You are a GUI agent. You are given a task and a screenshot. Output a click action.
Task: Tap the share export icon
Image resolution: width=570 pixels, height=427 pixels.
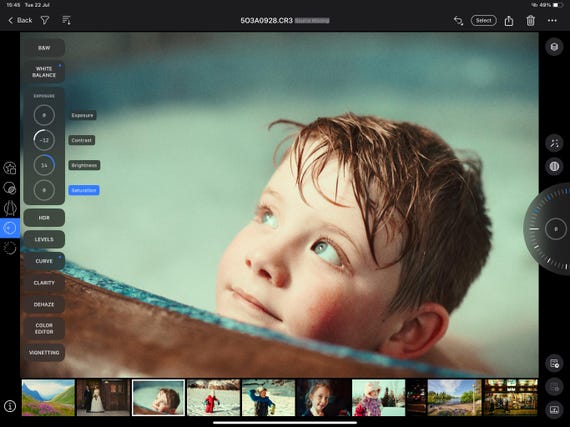(509, 21)
